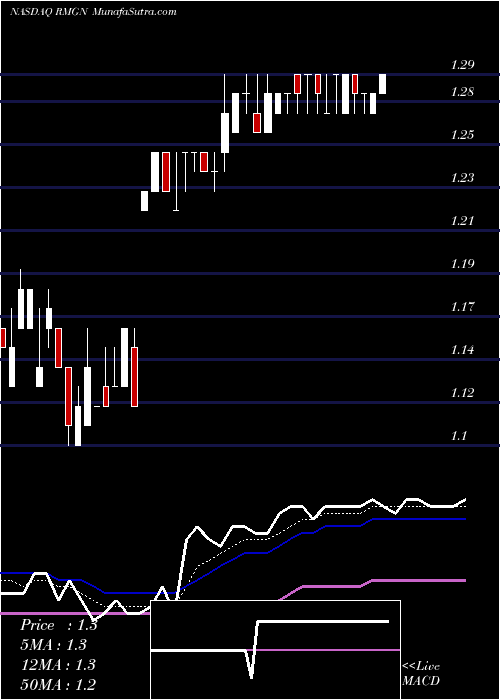Click the MACD inset chart panel
Viewport: 500px width, 700px height.
point(275,650)
